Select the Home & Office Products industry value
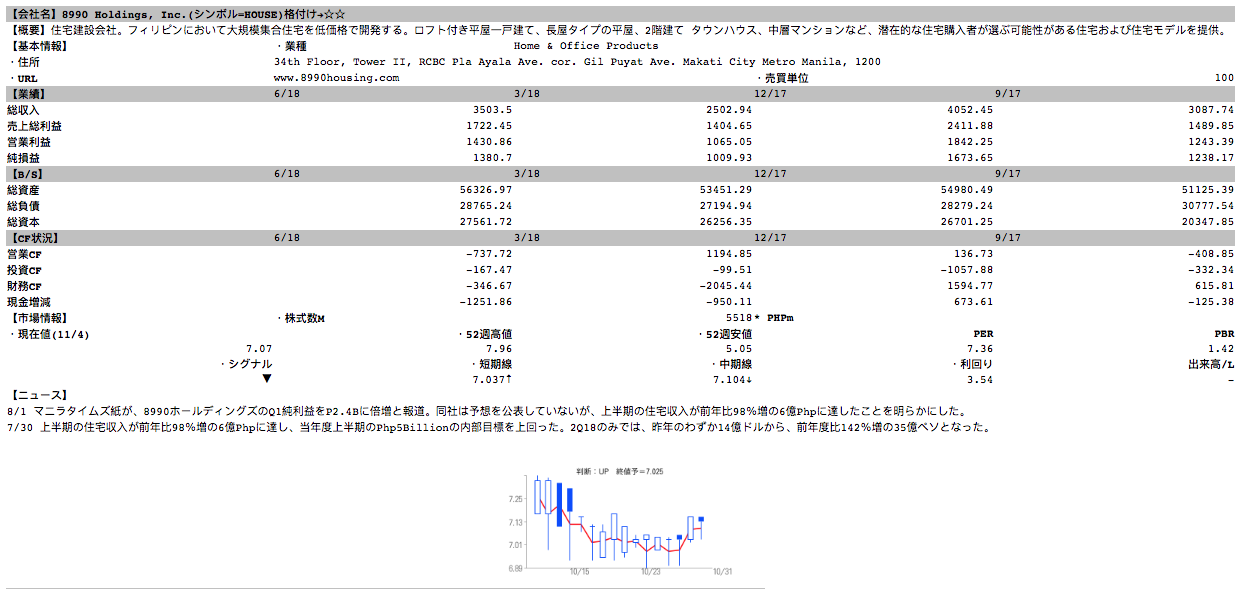The height and width of the screenshot is (589, 1242). 586,46
